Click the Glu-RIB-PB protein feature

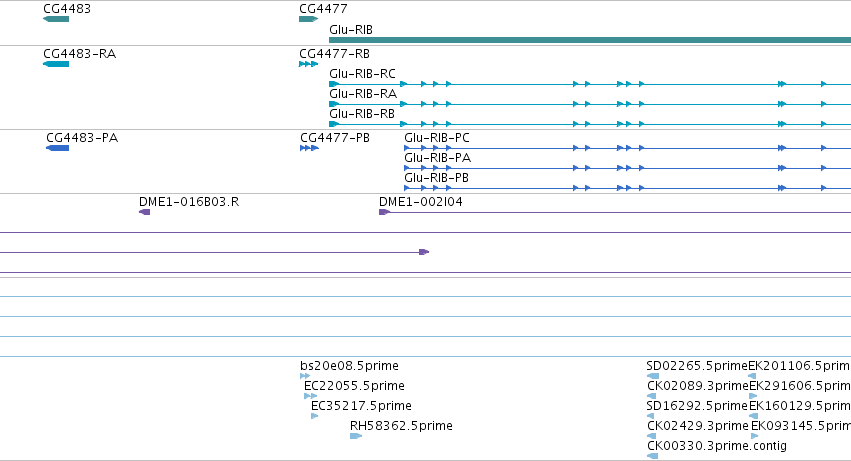[627, 188]
